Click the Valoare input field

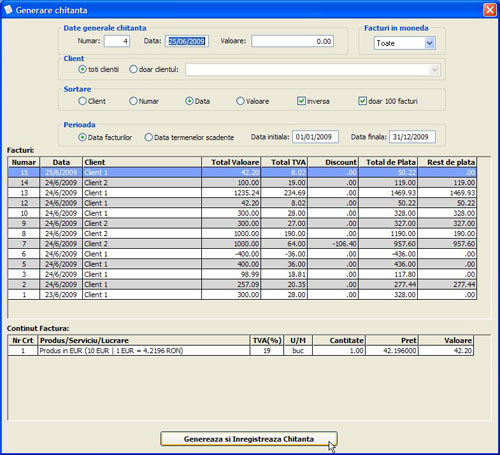(292, 41)
